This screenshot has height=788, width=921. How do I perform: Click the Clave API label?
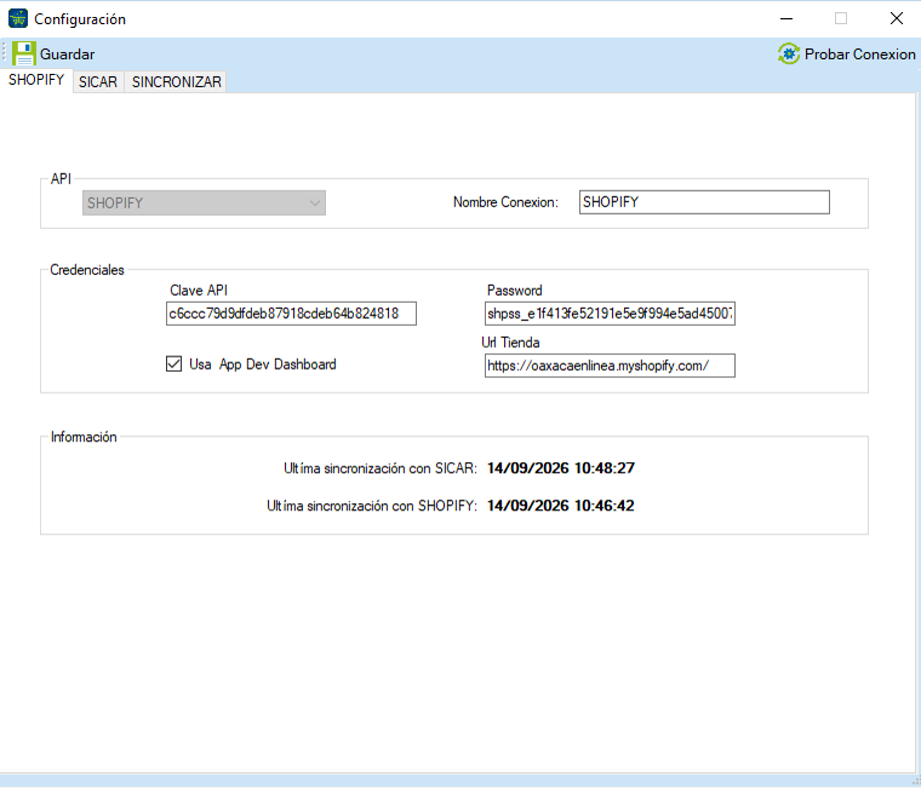(x=199, y=290)
